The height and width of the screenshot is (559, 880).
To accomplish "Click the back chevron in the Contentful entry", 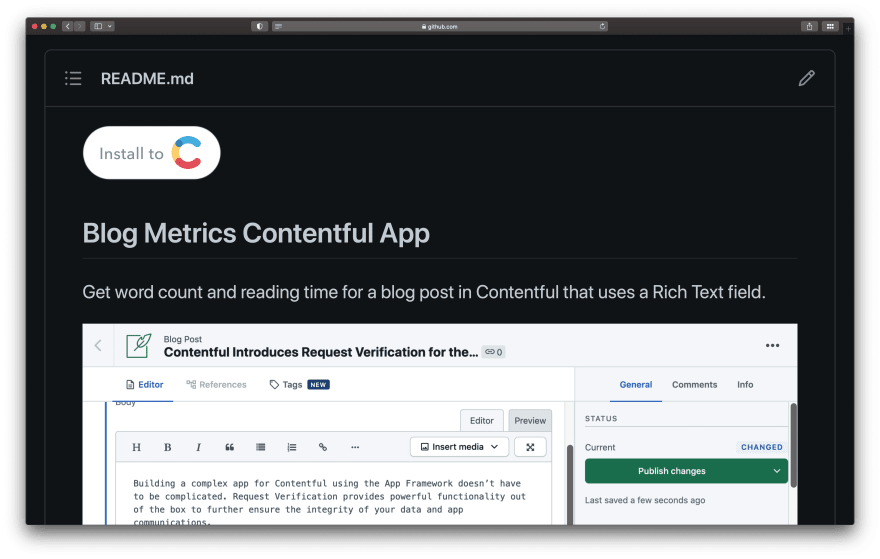I will (98, 345).
